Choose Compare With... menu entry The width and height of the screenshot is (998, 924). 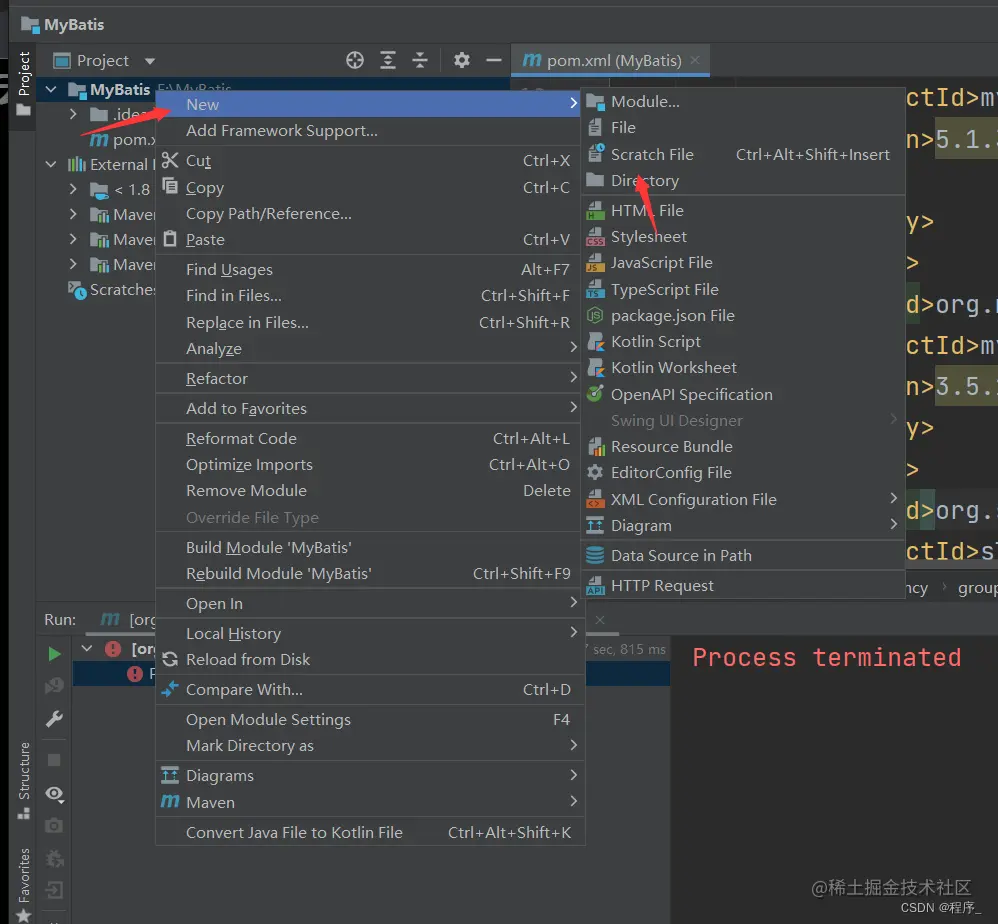pyautogui.click(x=369, y=689)
